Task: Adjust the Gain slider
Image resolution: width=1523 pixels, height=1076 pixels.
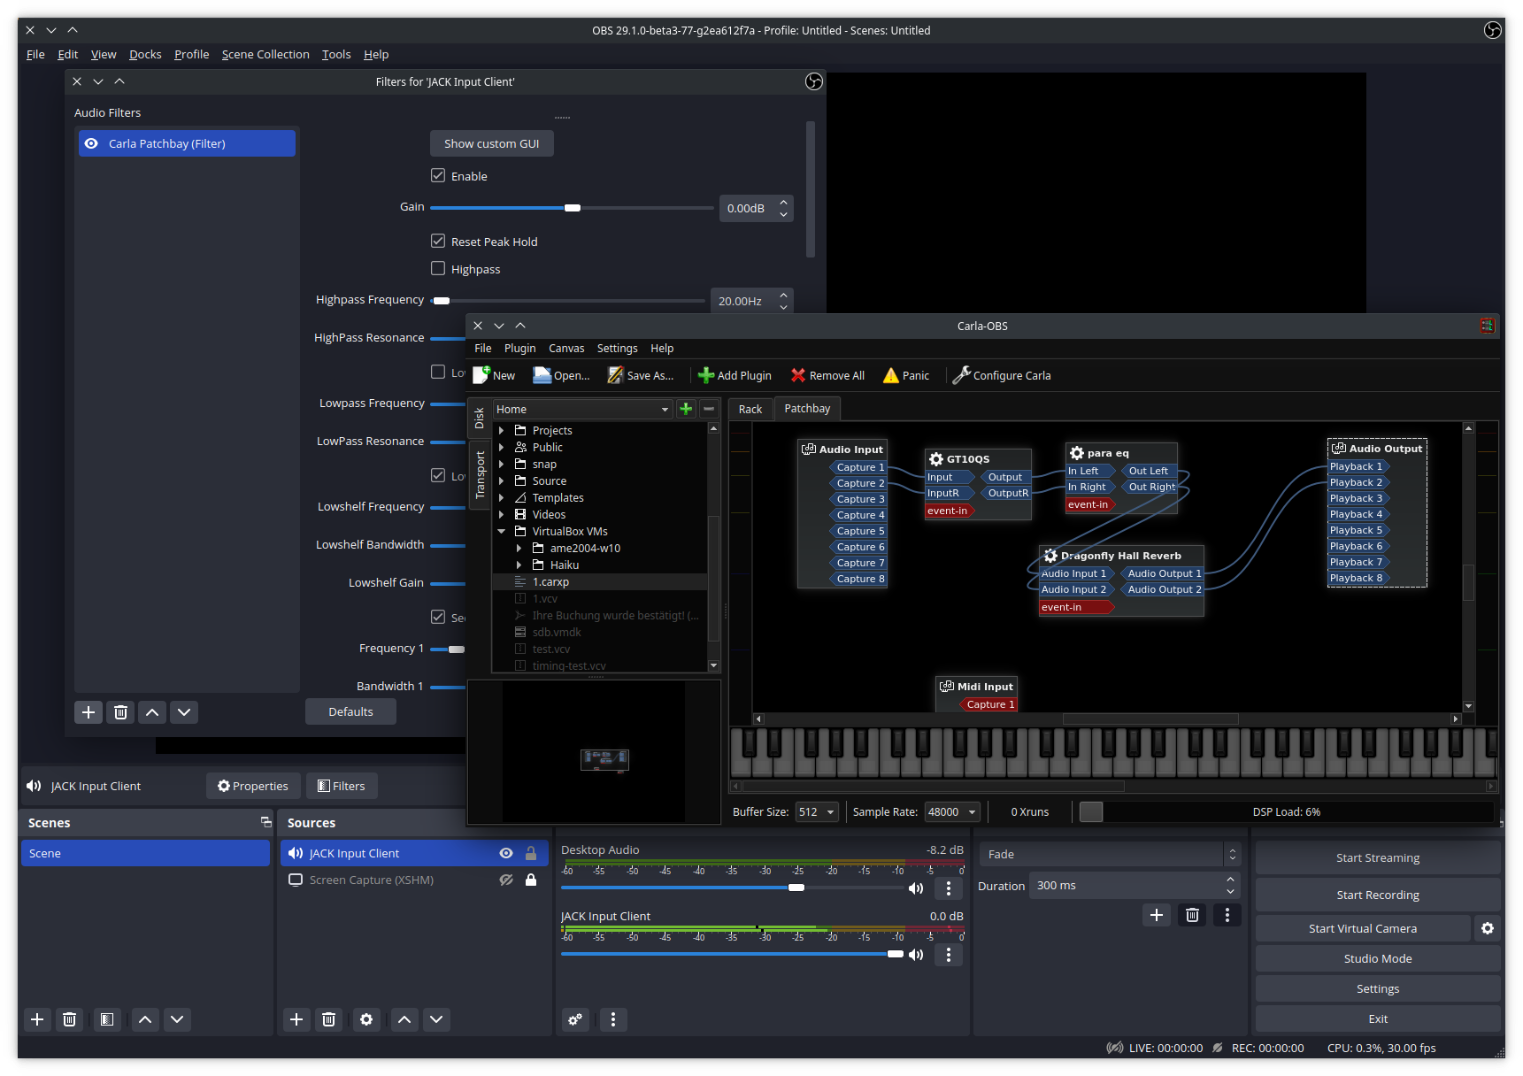Action: (x=572, y=208)
